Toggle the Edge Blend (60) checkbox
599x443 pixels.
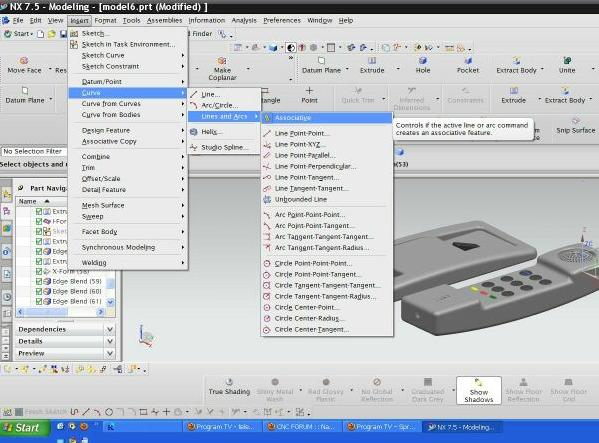[39, 291]
